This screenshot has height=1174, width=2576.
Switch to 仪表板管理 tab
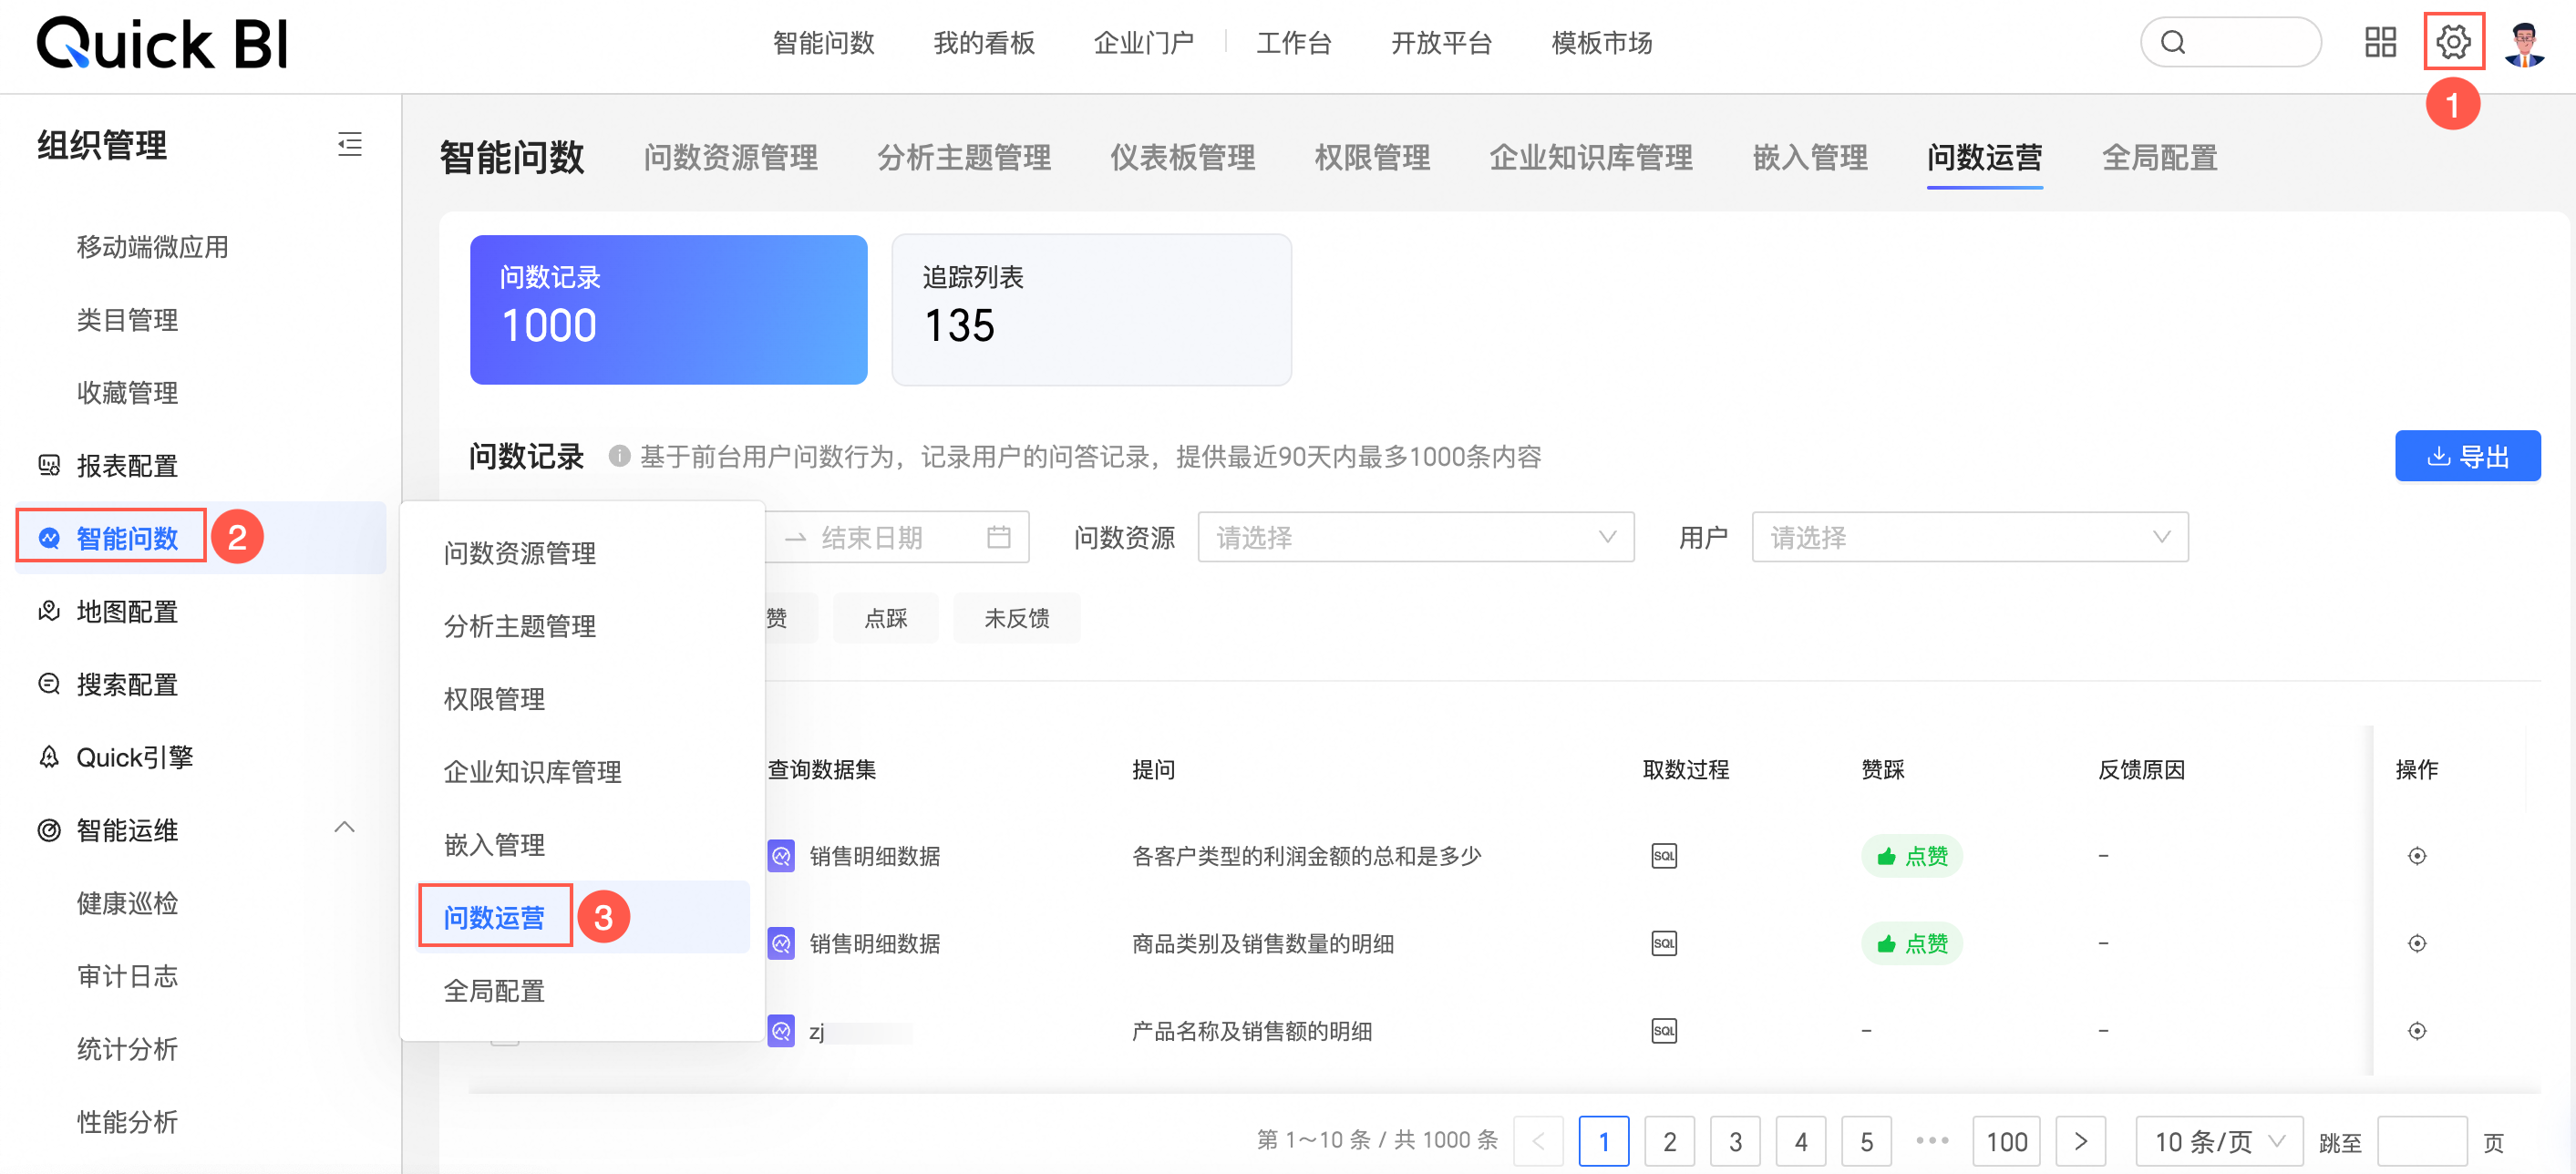[x=1182, y=157]
